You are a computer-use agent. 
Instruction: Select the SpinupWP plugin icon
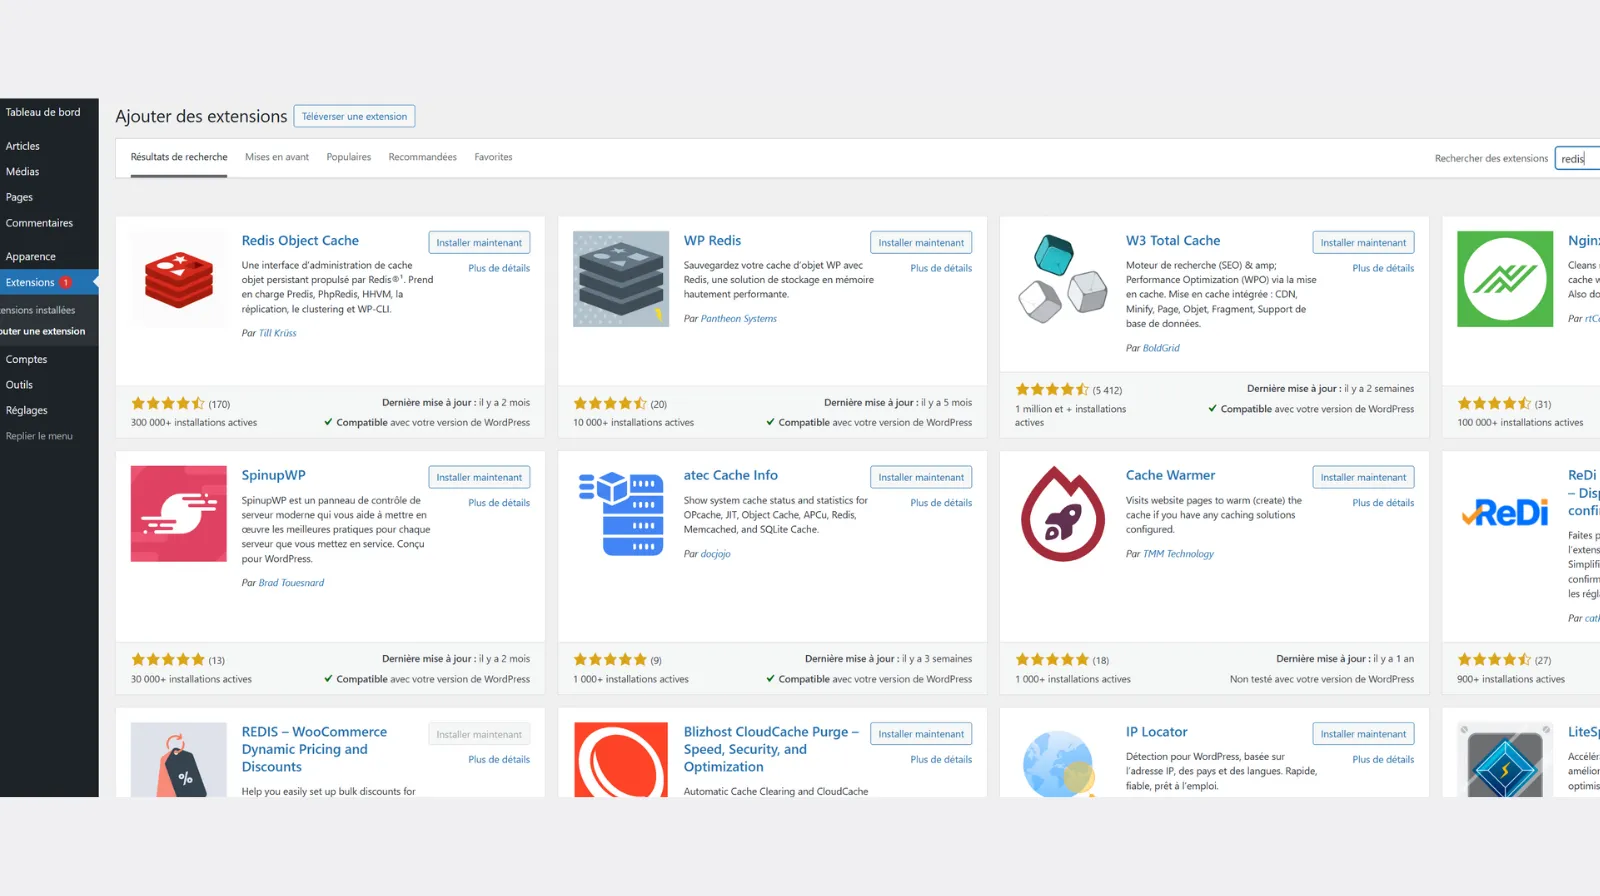pyautogui.click(x=178, y=513)
